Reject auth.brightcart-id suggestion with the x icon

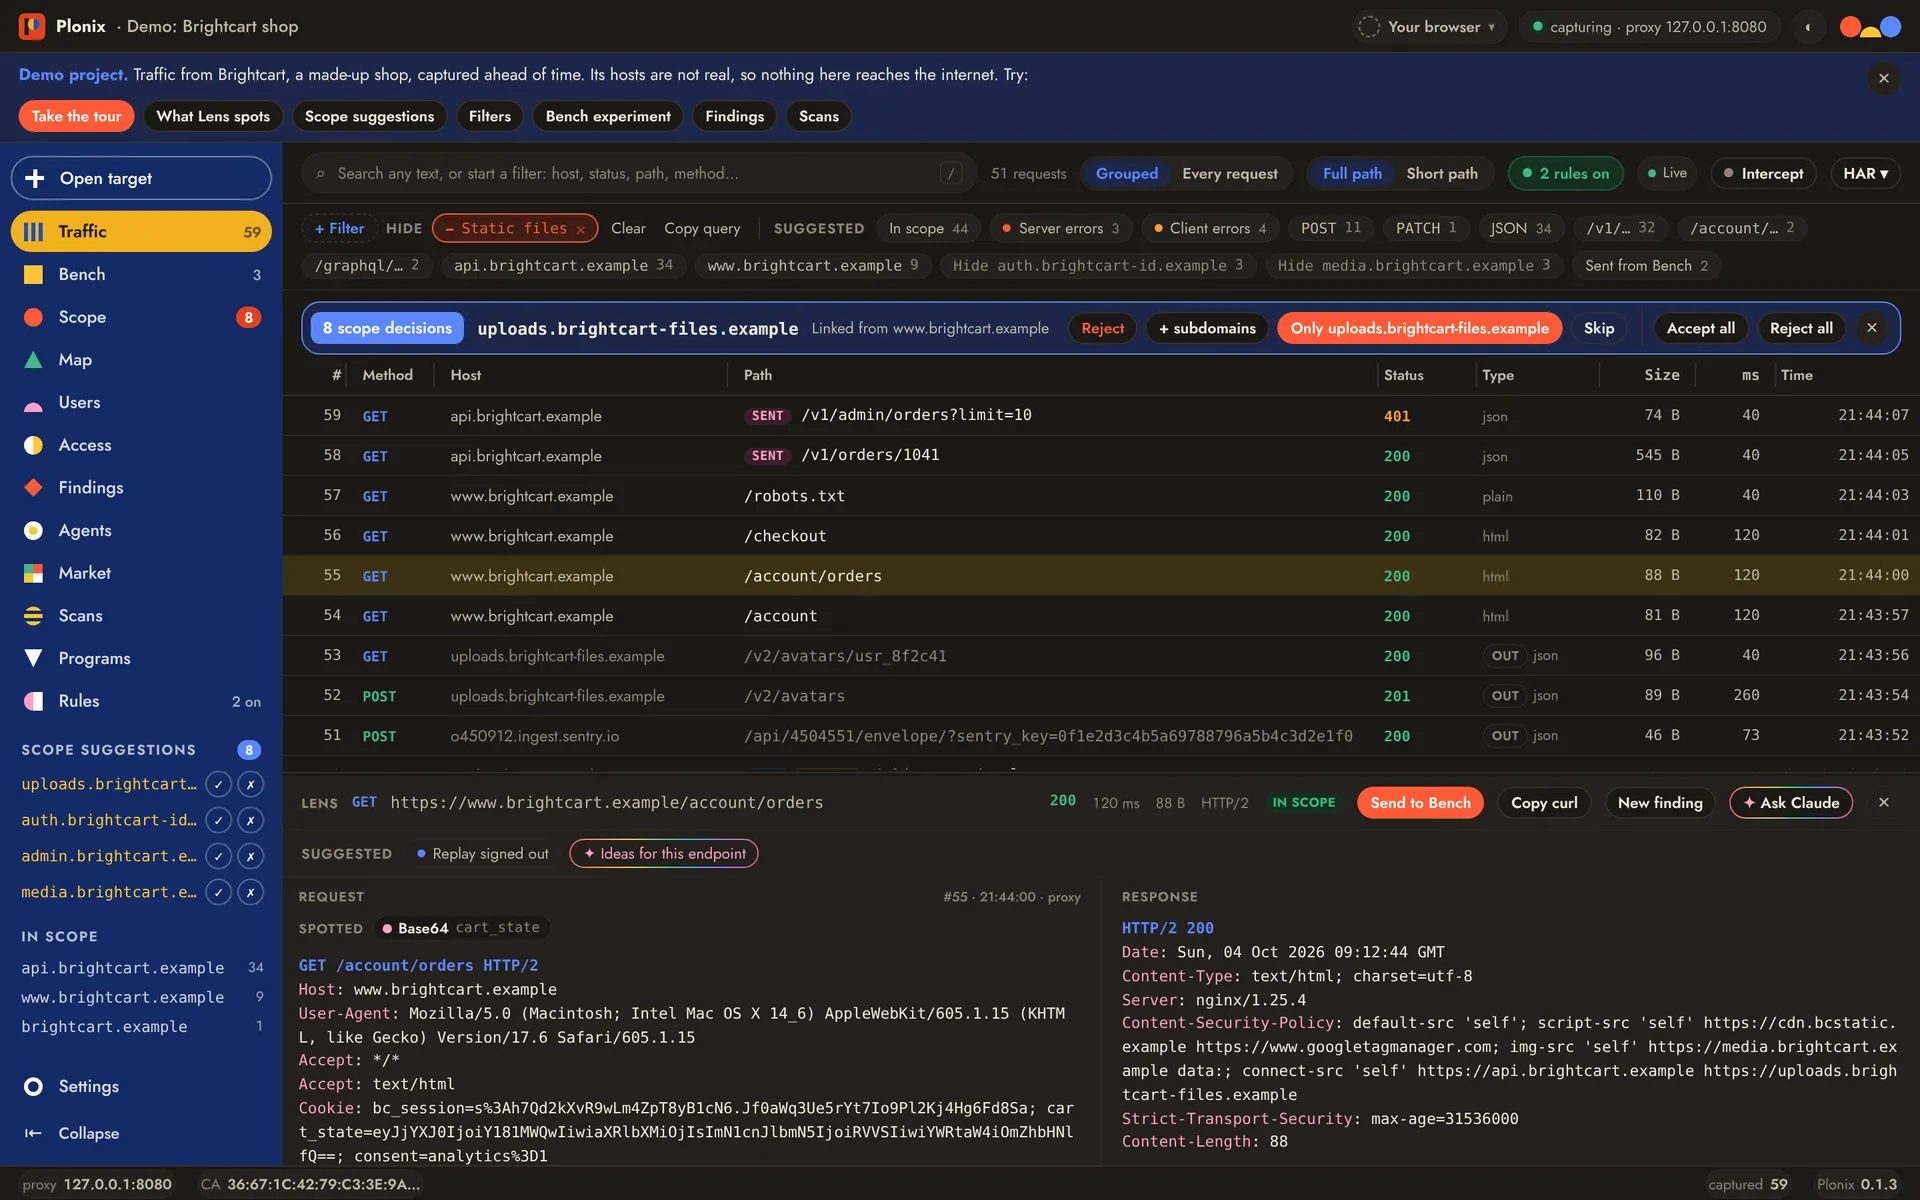(x=250, y=820)
